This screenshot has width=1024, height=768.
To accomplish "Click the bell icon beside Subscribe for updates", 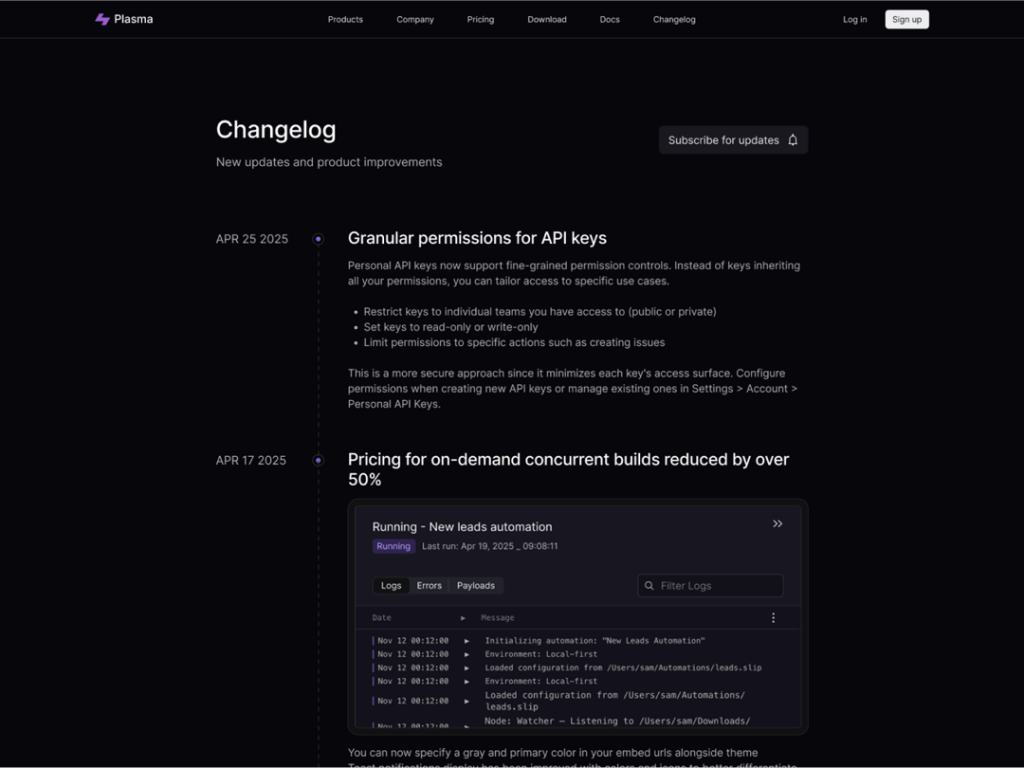I will coord(792,140).
